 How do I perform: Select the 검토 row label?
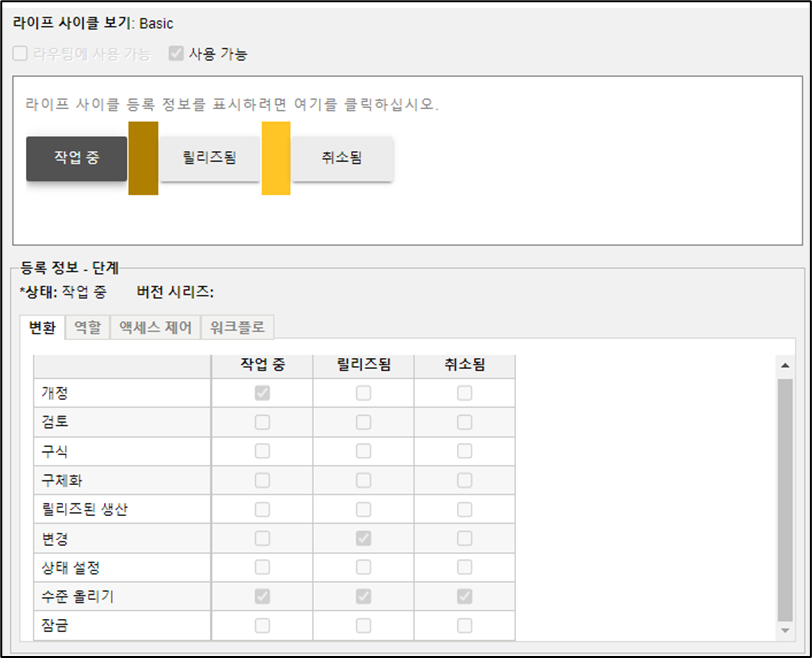coord(55,422)
